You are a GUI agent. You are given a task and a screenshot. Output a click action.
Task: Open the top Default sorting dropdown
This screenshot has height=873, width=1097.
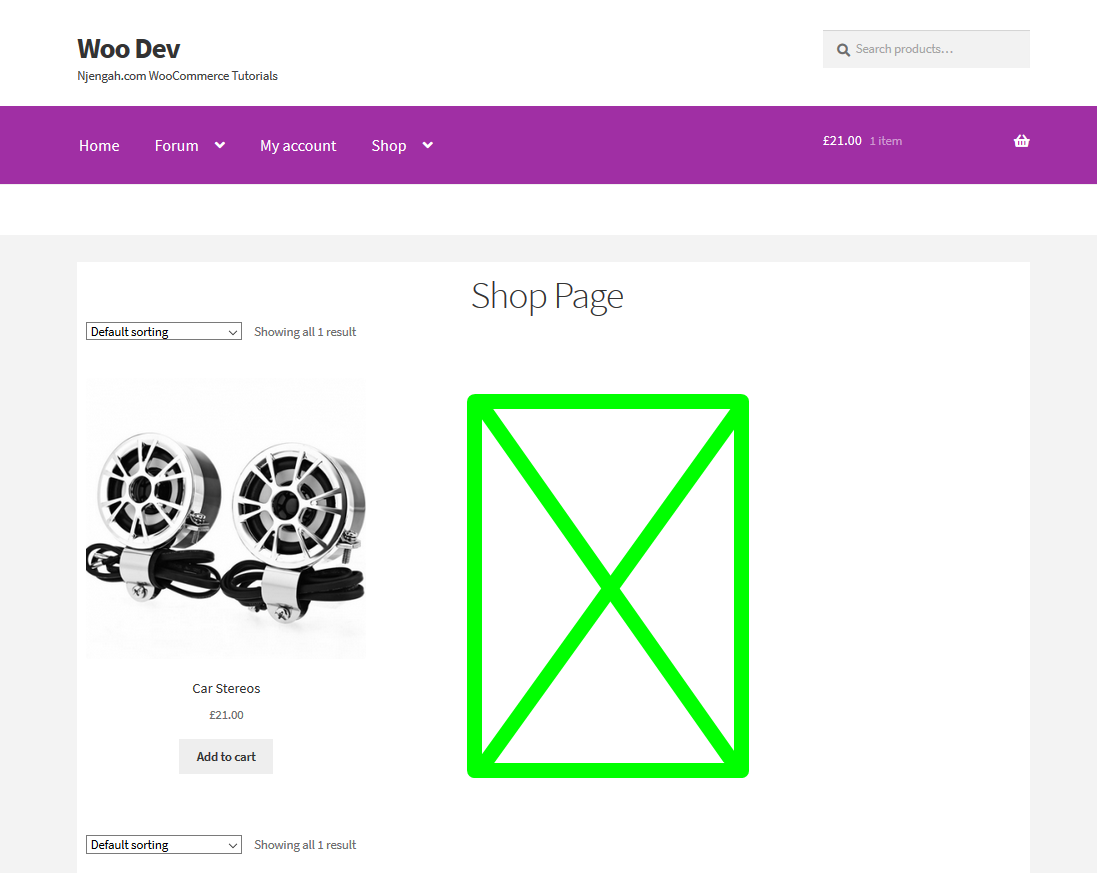[x=164, y=332]
